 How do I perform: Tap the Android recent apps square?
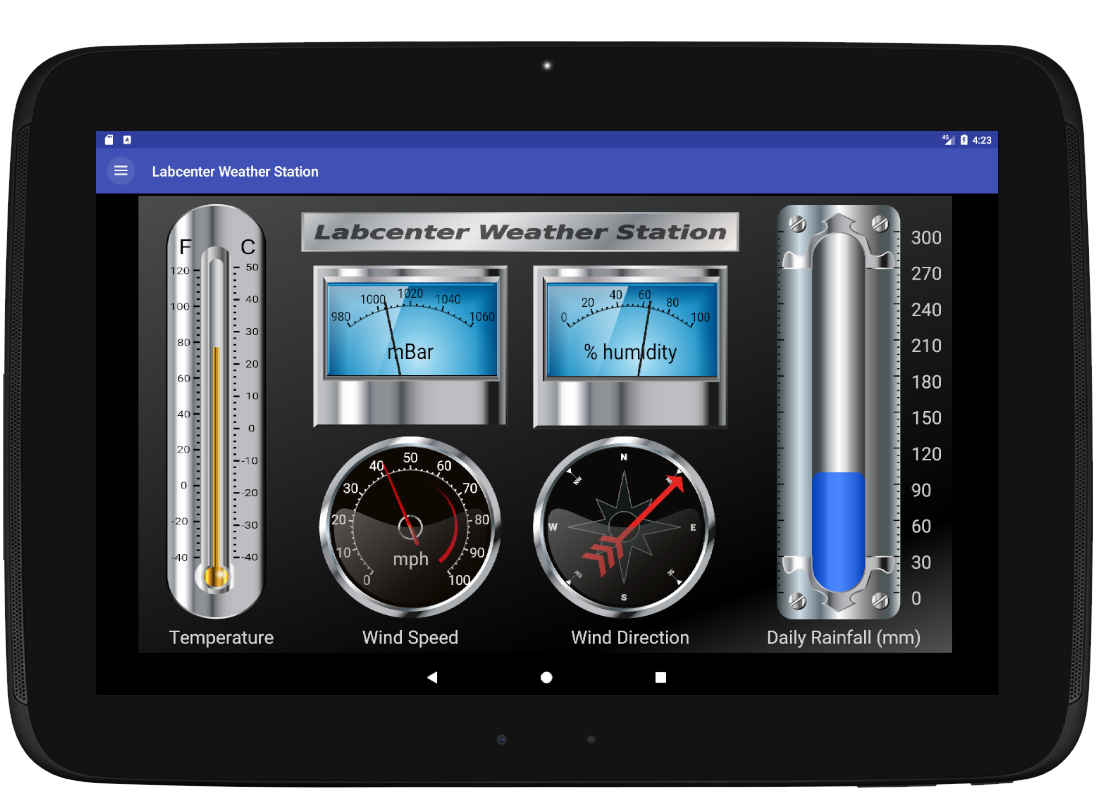click(660, 678)
